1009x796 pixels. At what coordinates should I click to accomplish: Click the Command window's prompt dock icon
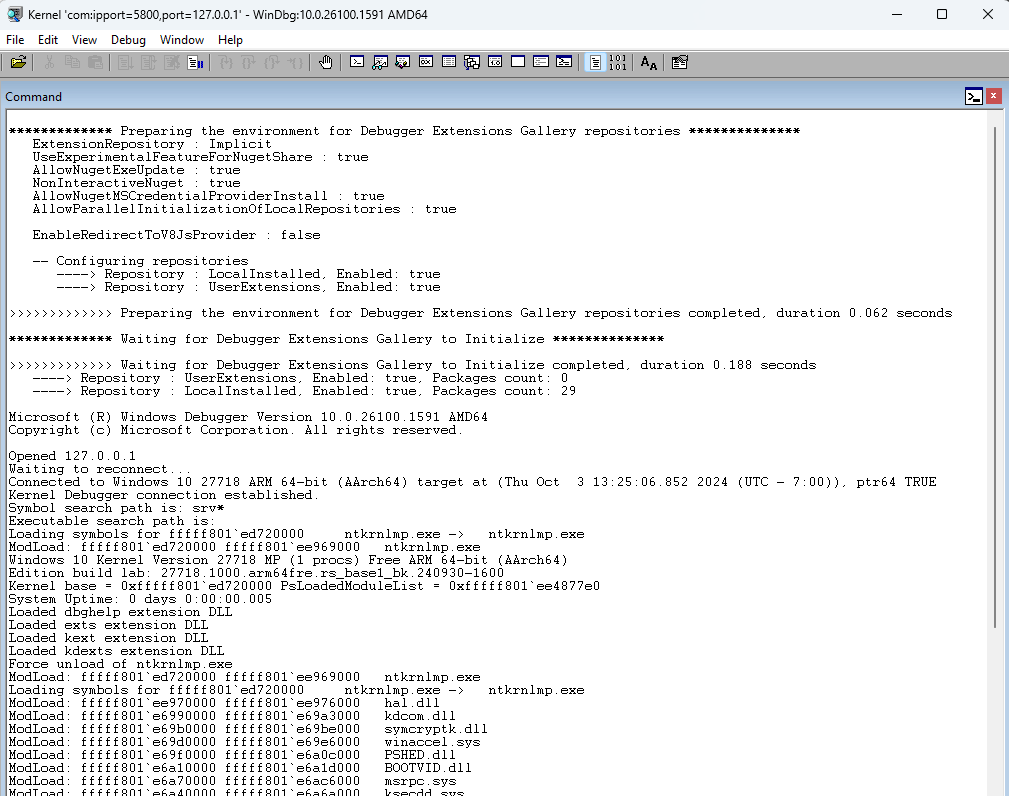[x=974, y=97]
